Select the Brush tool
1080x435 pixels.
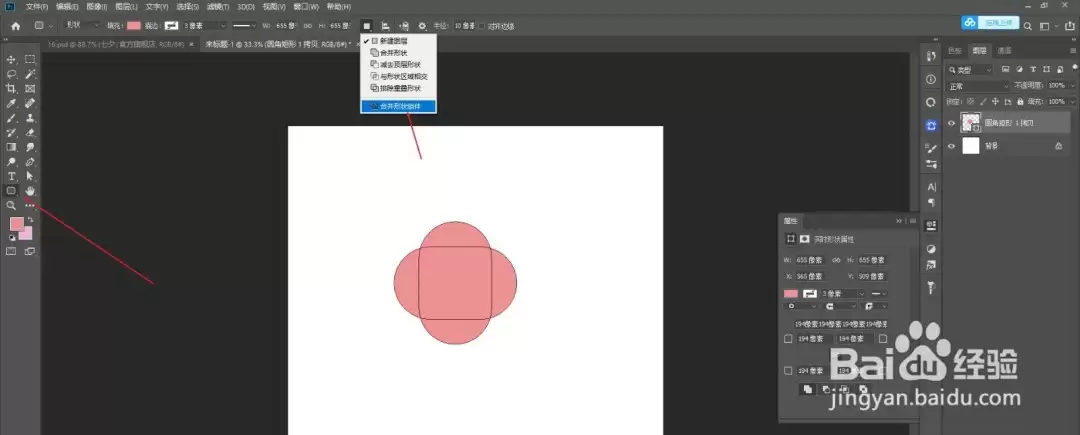[x=11, y=118]
